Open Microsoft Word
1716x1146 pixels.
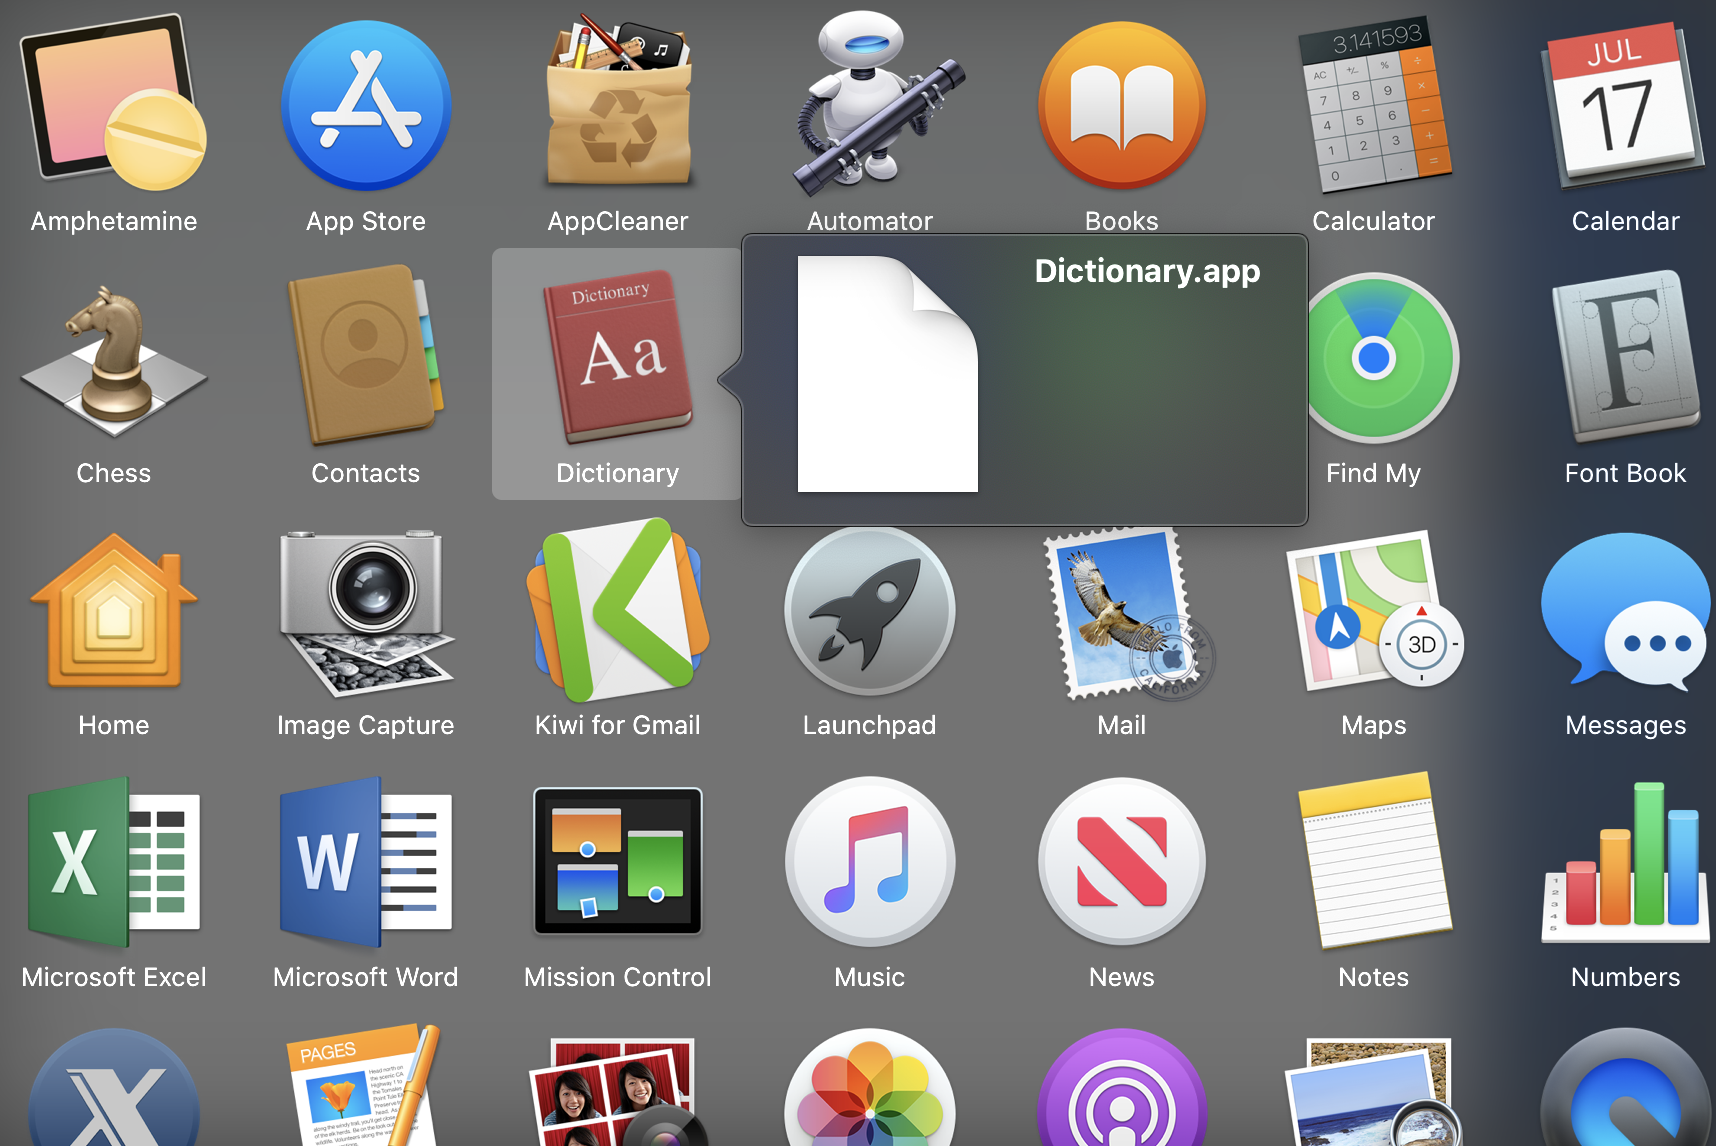pyautogui.click(x=366, y=862)
